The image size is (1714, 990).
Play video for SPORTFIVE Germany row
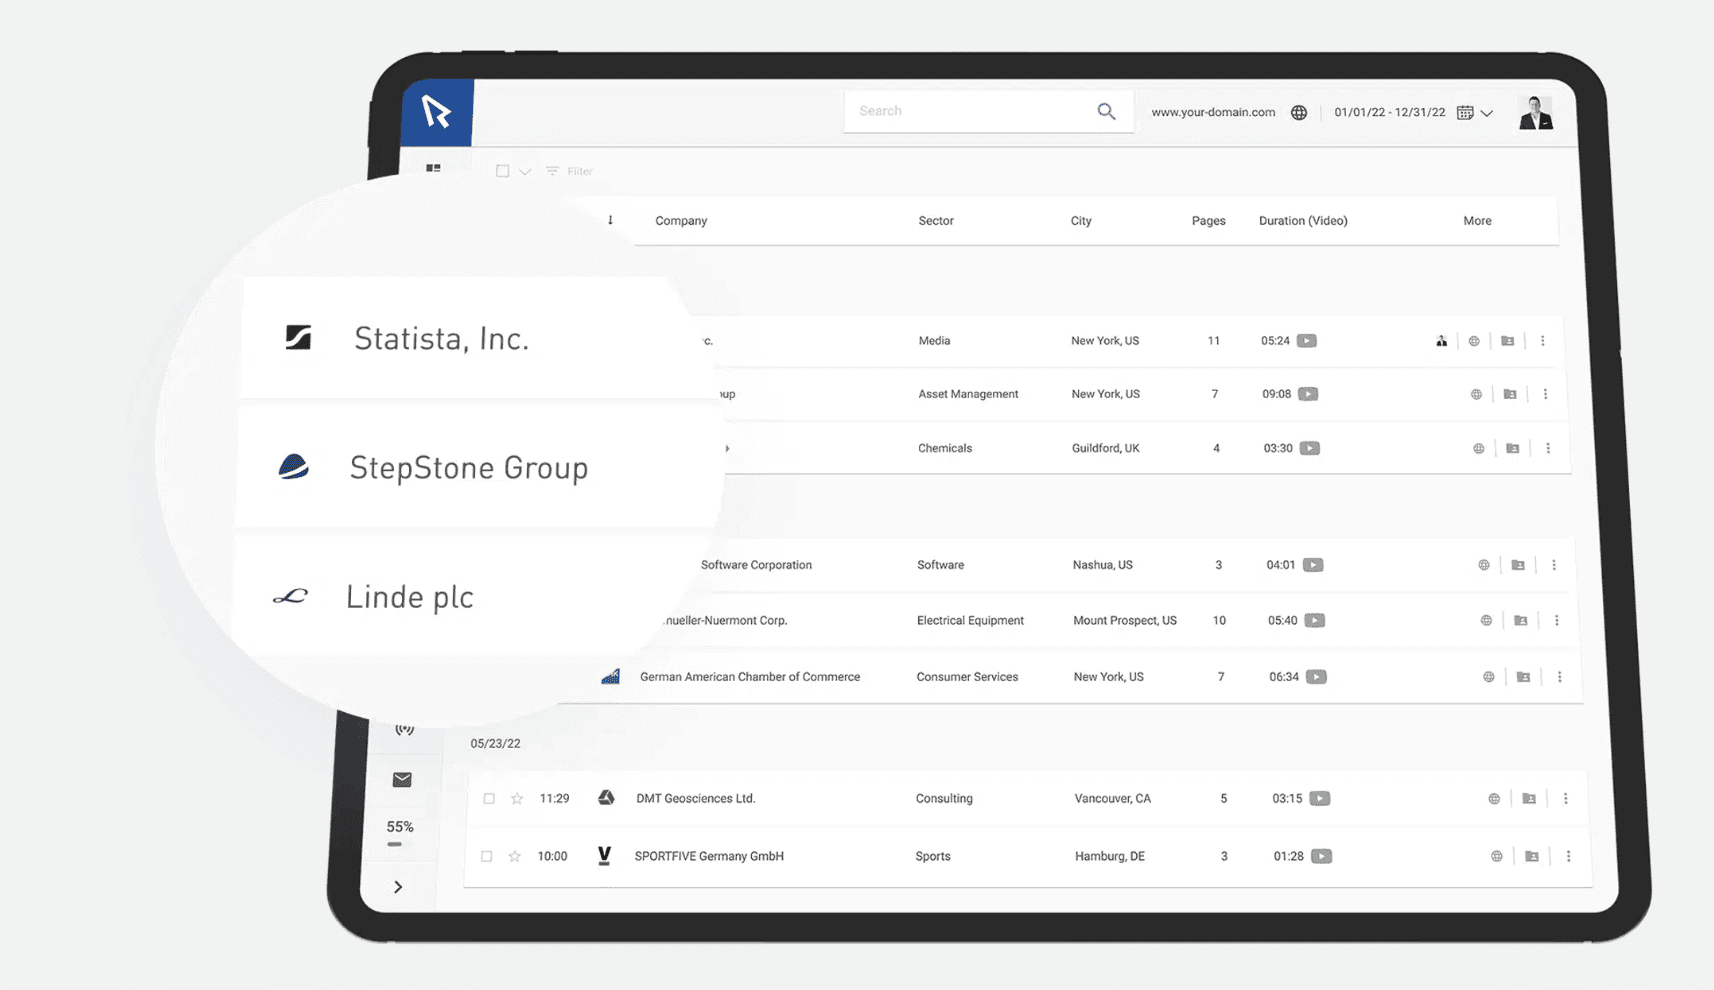click(x=1322, y=856)
